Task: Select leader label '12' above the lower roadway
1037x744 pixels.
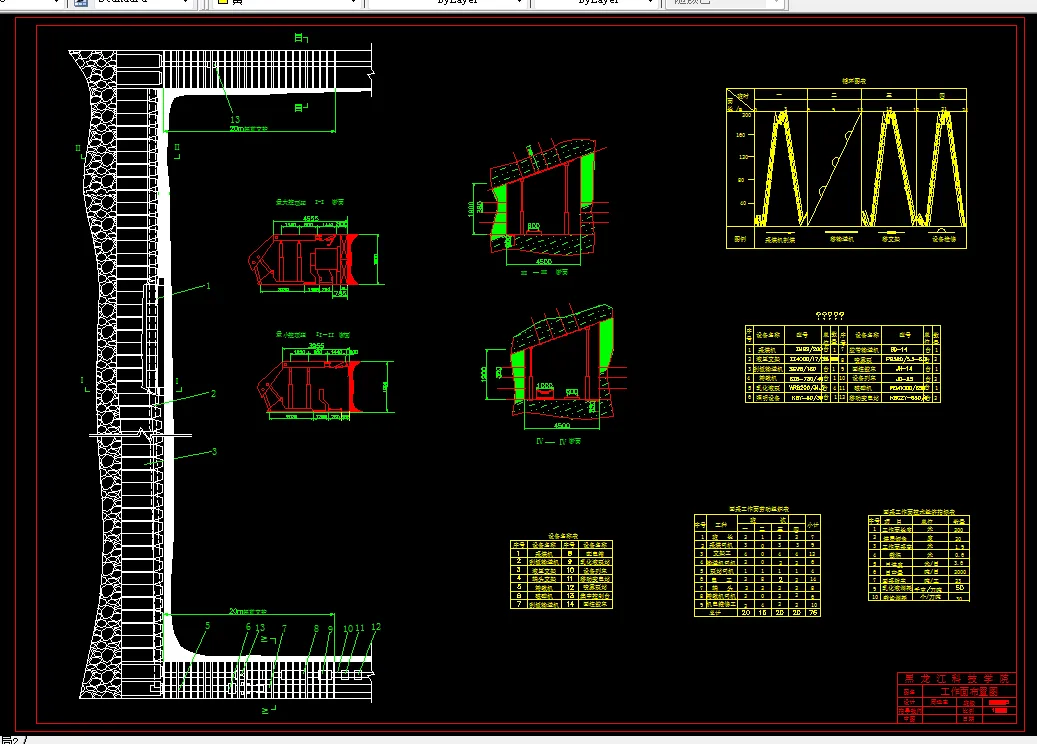Action: pos(376,627)
